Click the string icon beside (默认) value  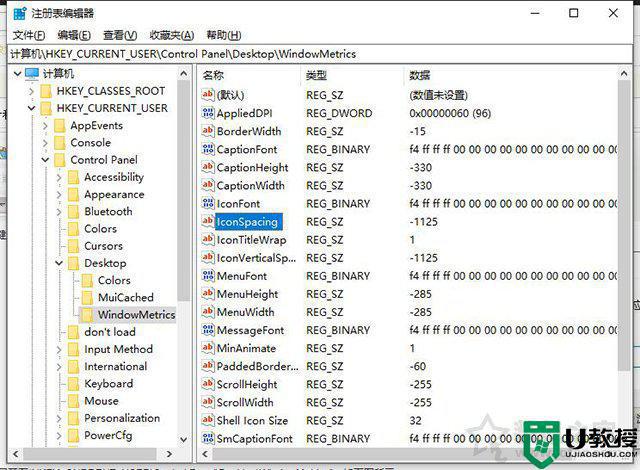(x=208, y=95)
